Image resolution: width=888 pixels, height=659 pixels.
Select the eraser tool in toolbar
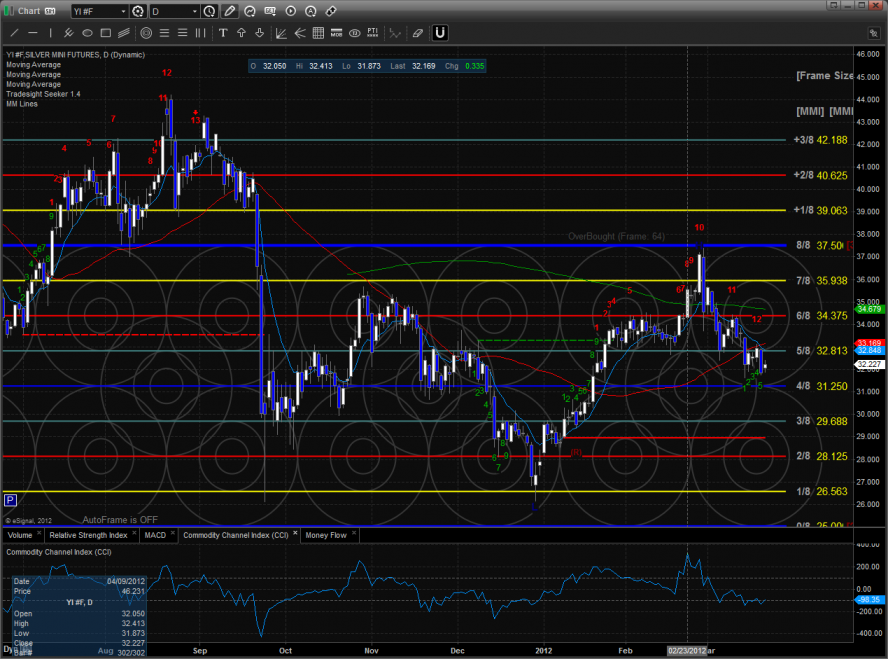tap(417, 32)
